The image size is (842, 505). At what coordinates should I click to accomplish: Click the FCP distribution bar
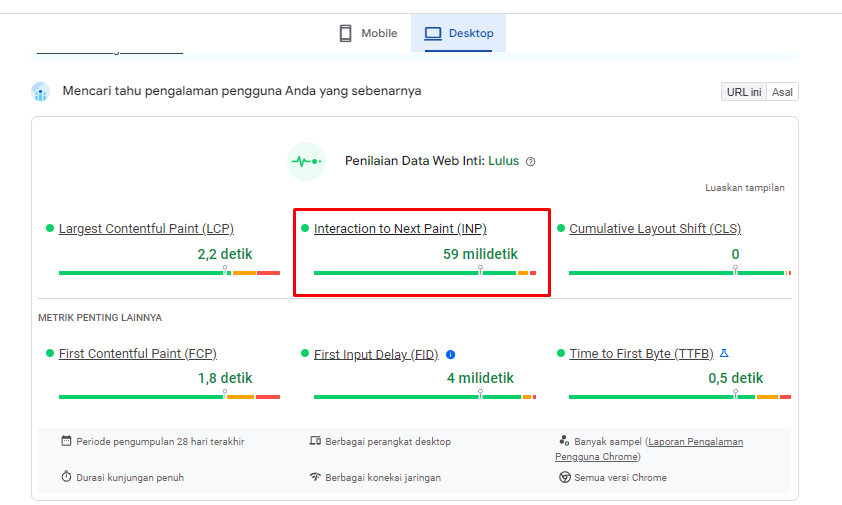(170, 397)
